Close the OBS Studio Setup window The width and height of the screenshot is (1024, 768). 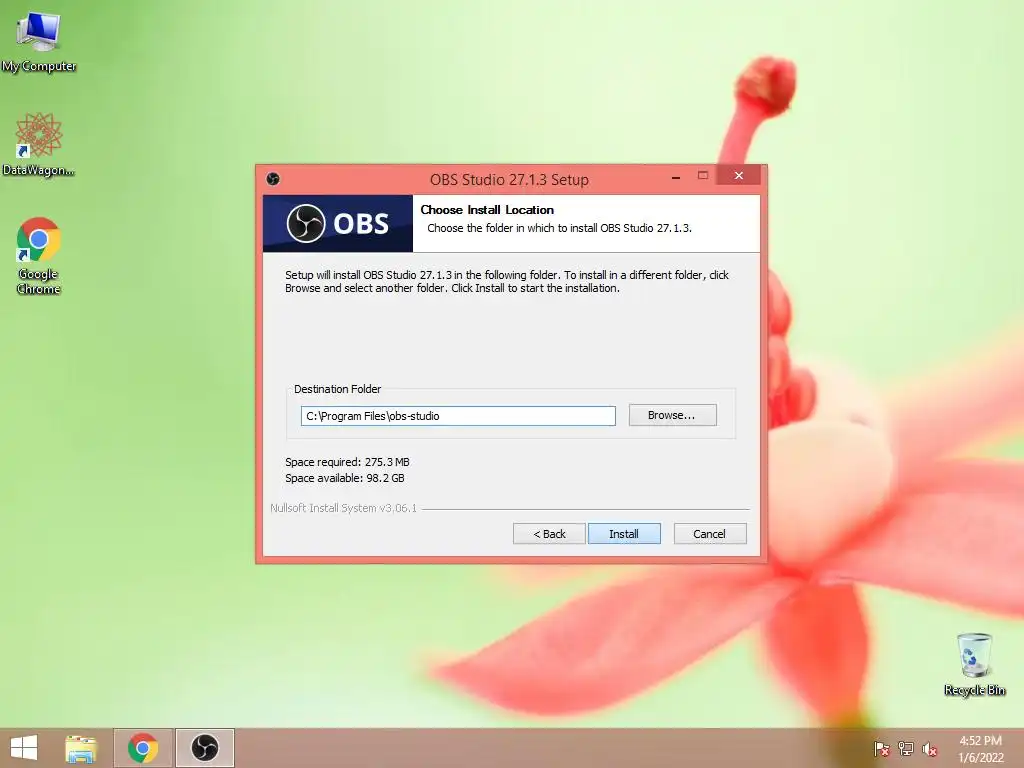[x=739, y=176]
